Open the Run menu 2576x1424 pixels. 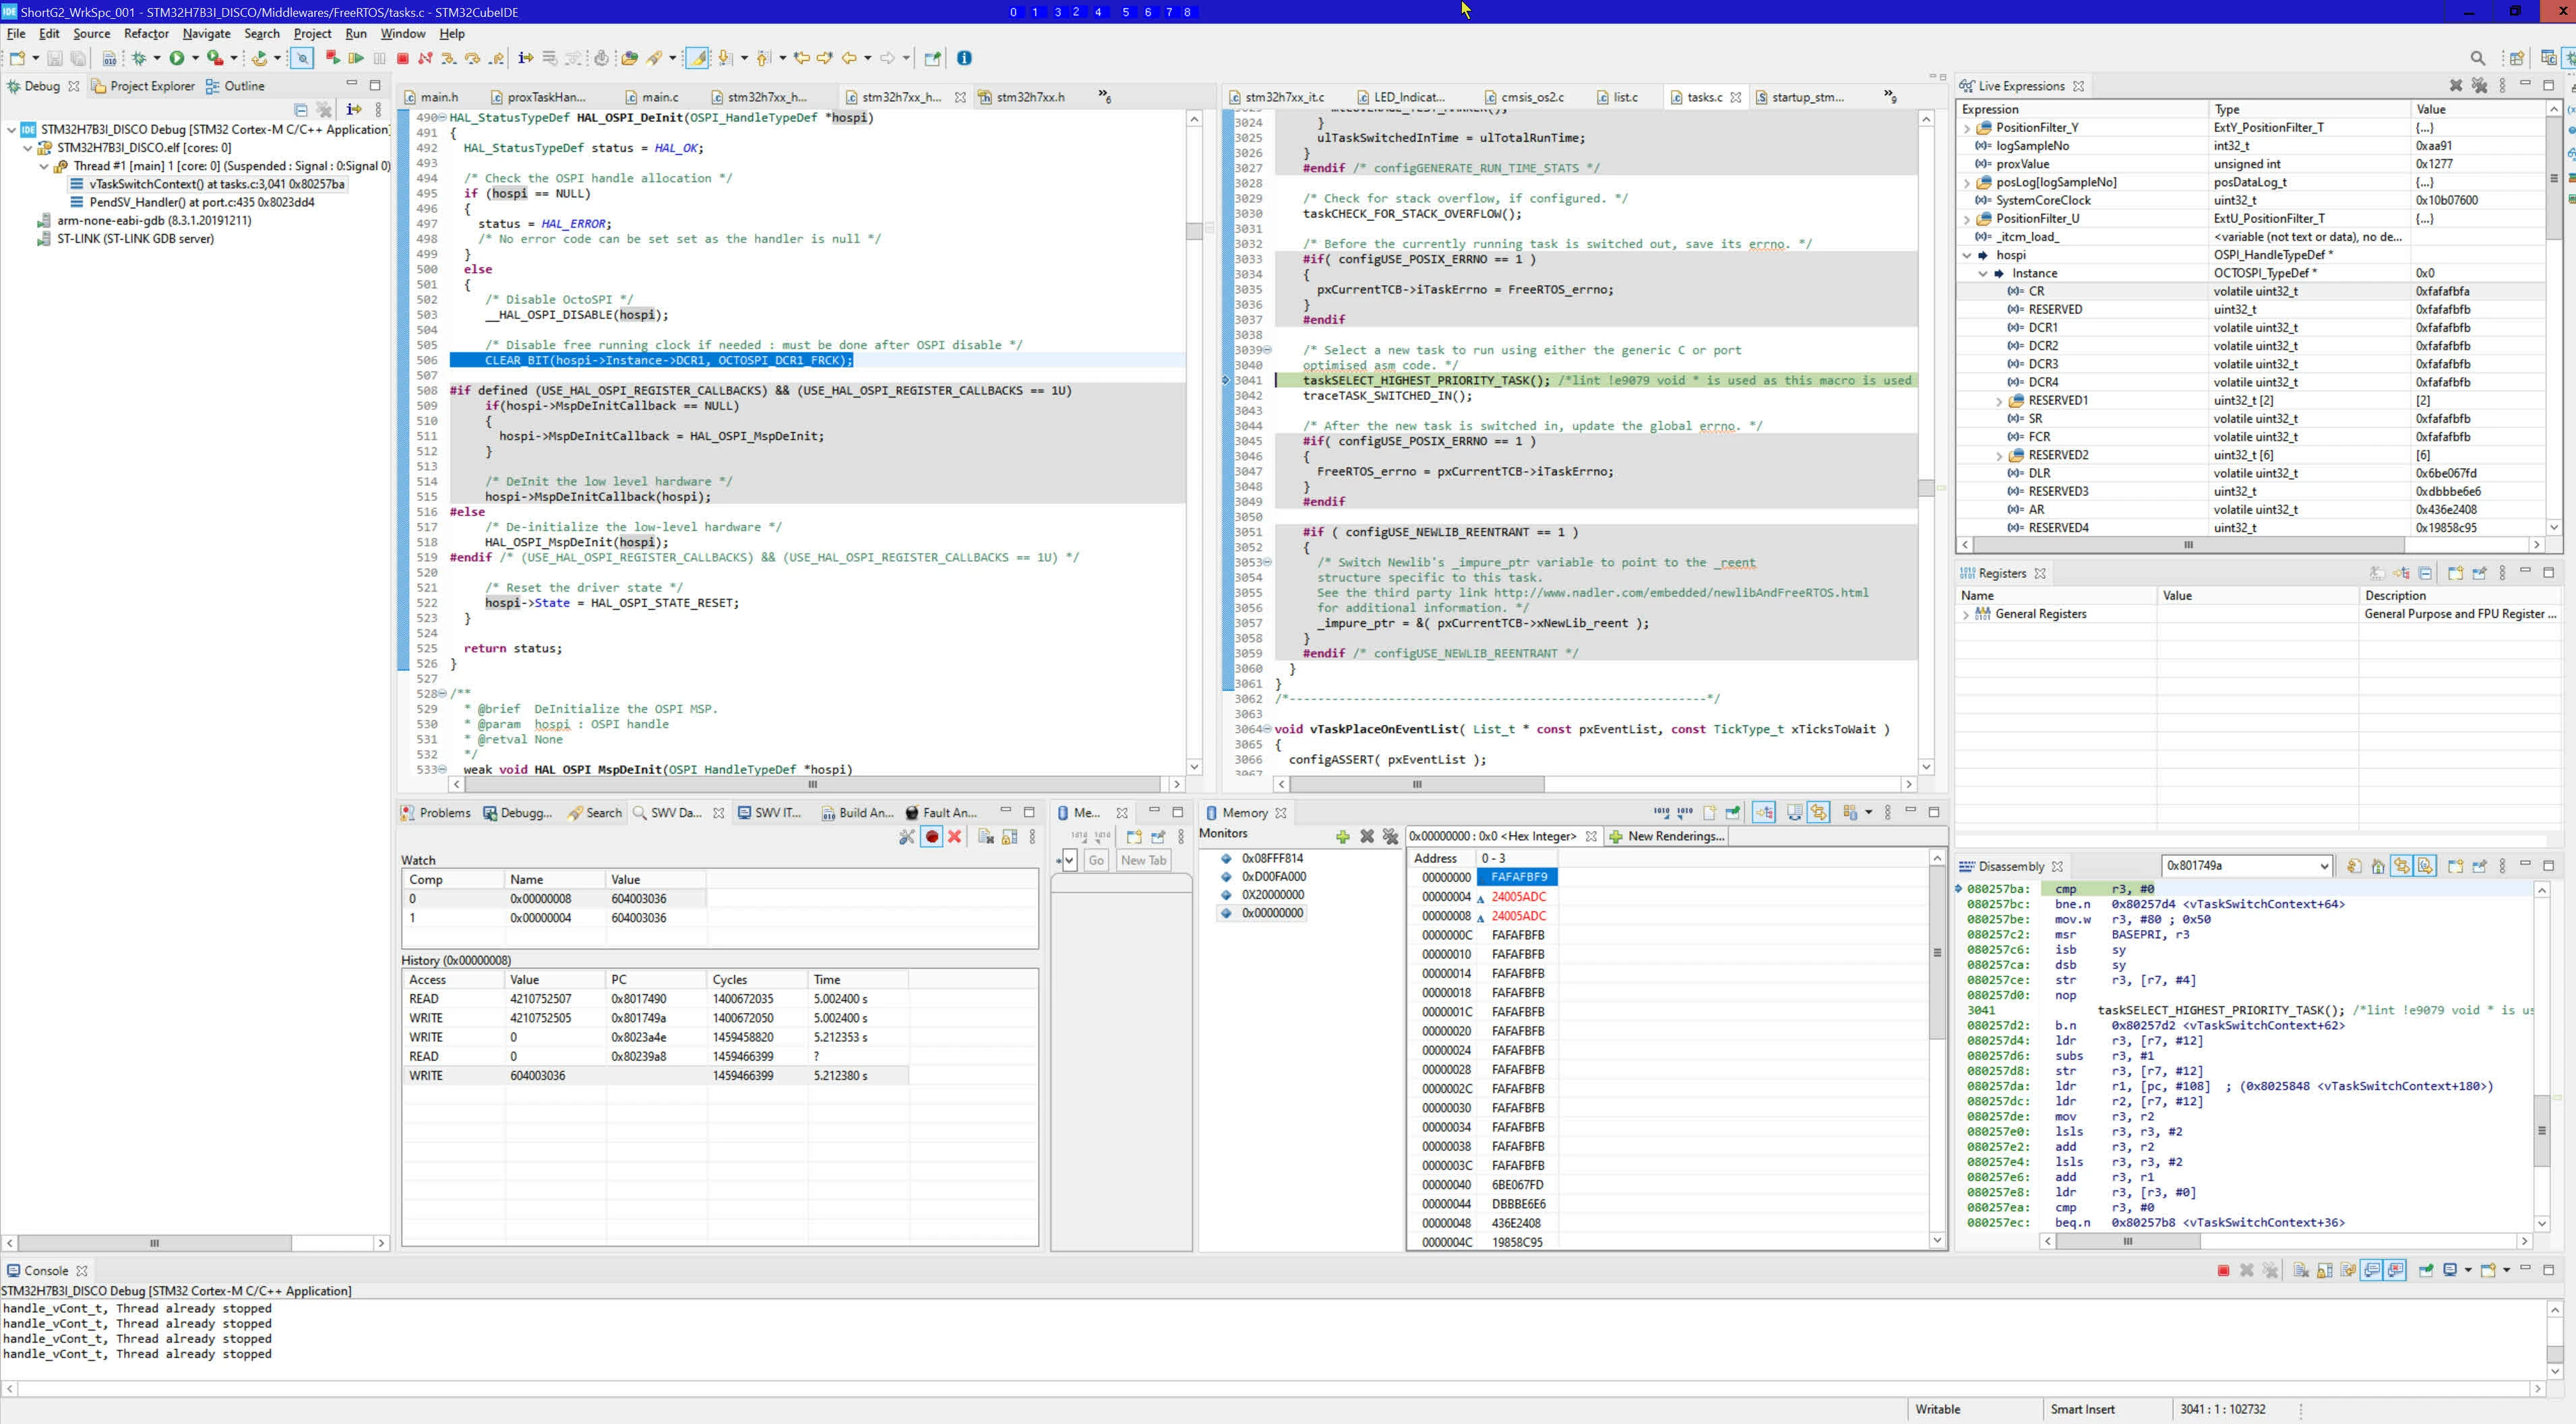pyautogui.click(x=355, y=33)
